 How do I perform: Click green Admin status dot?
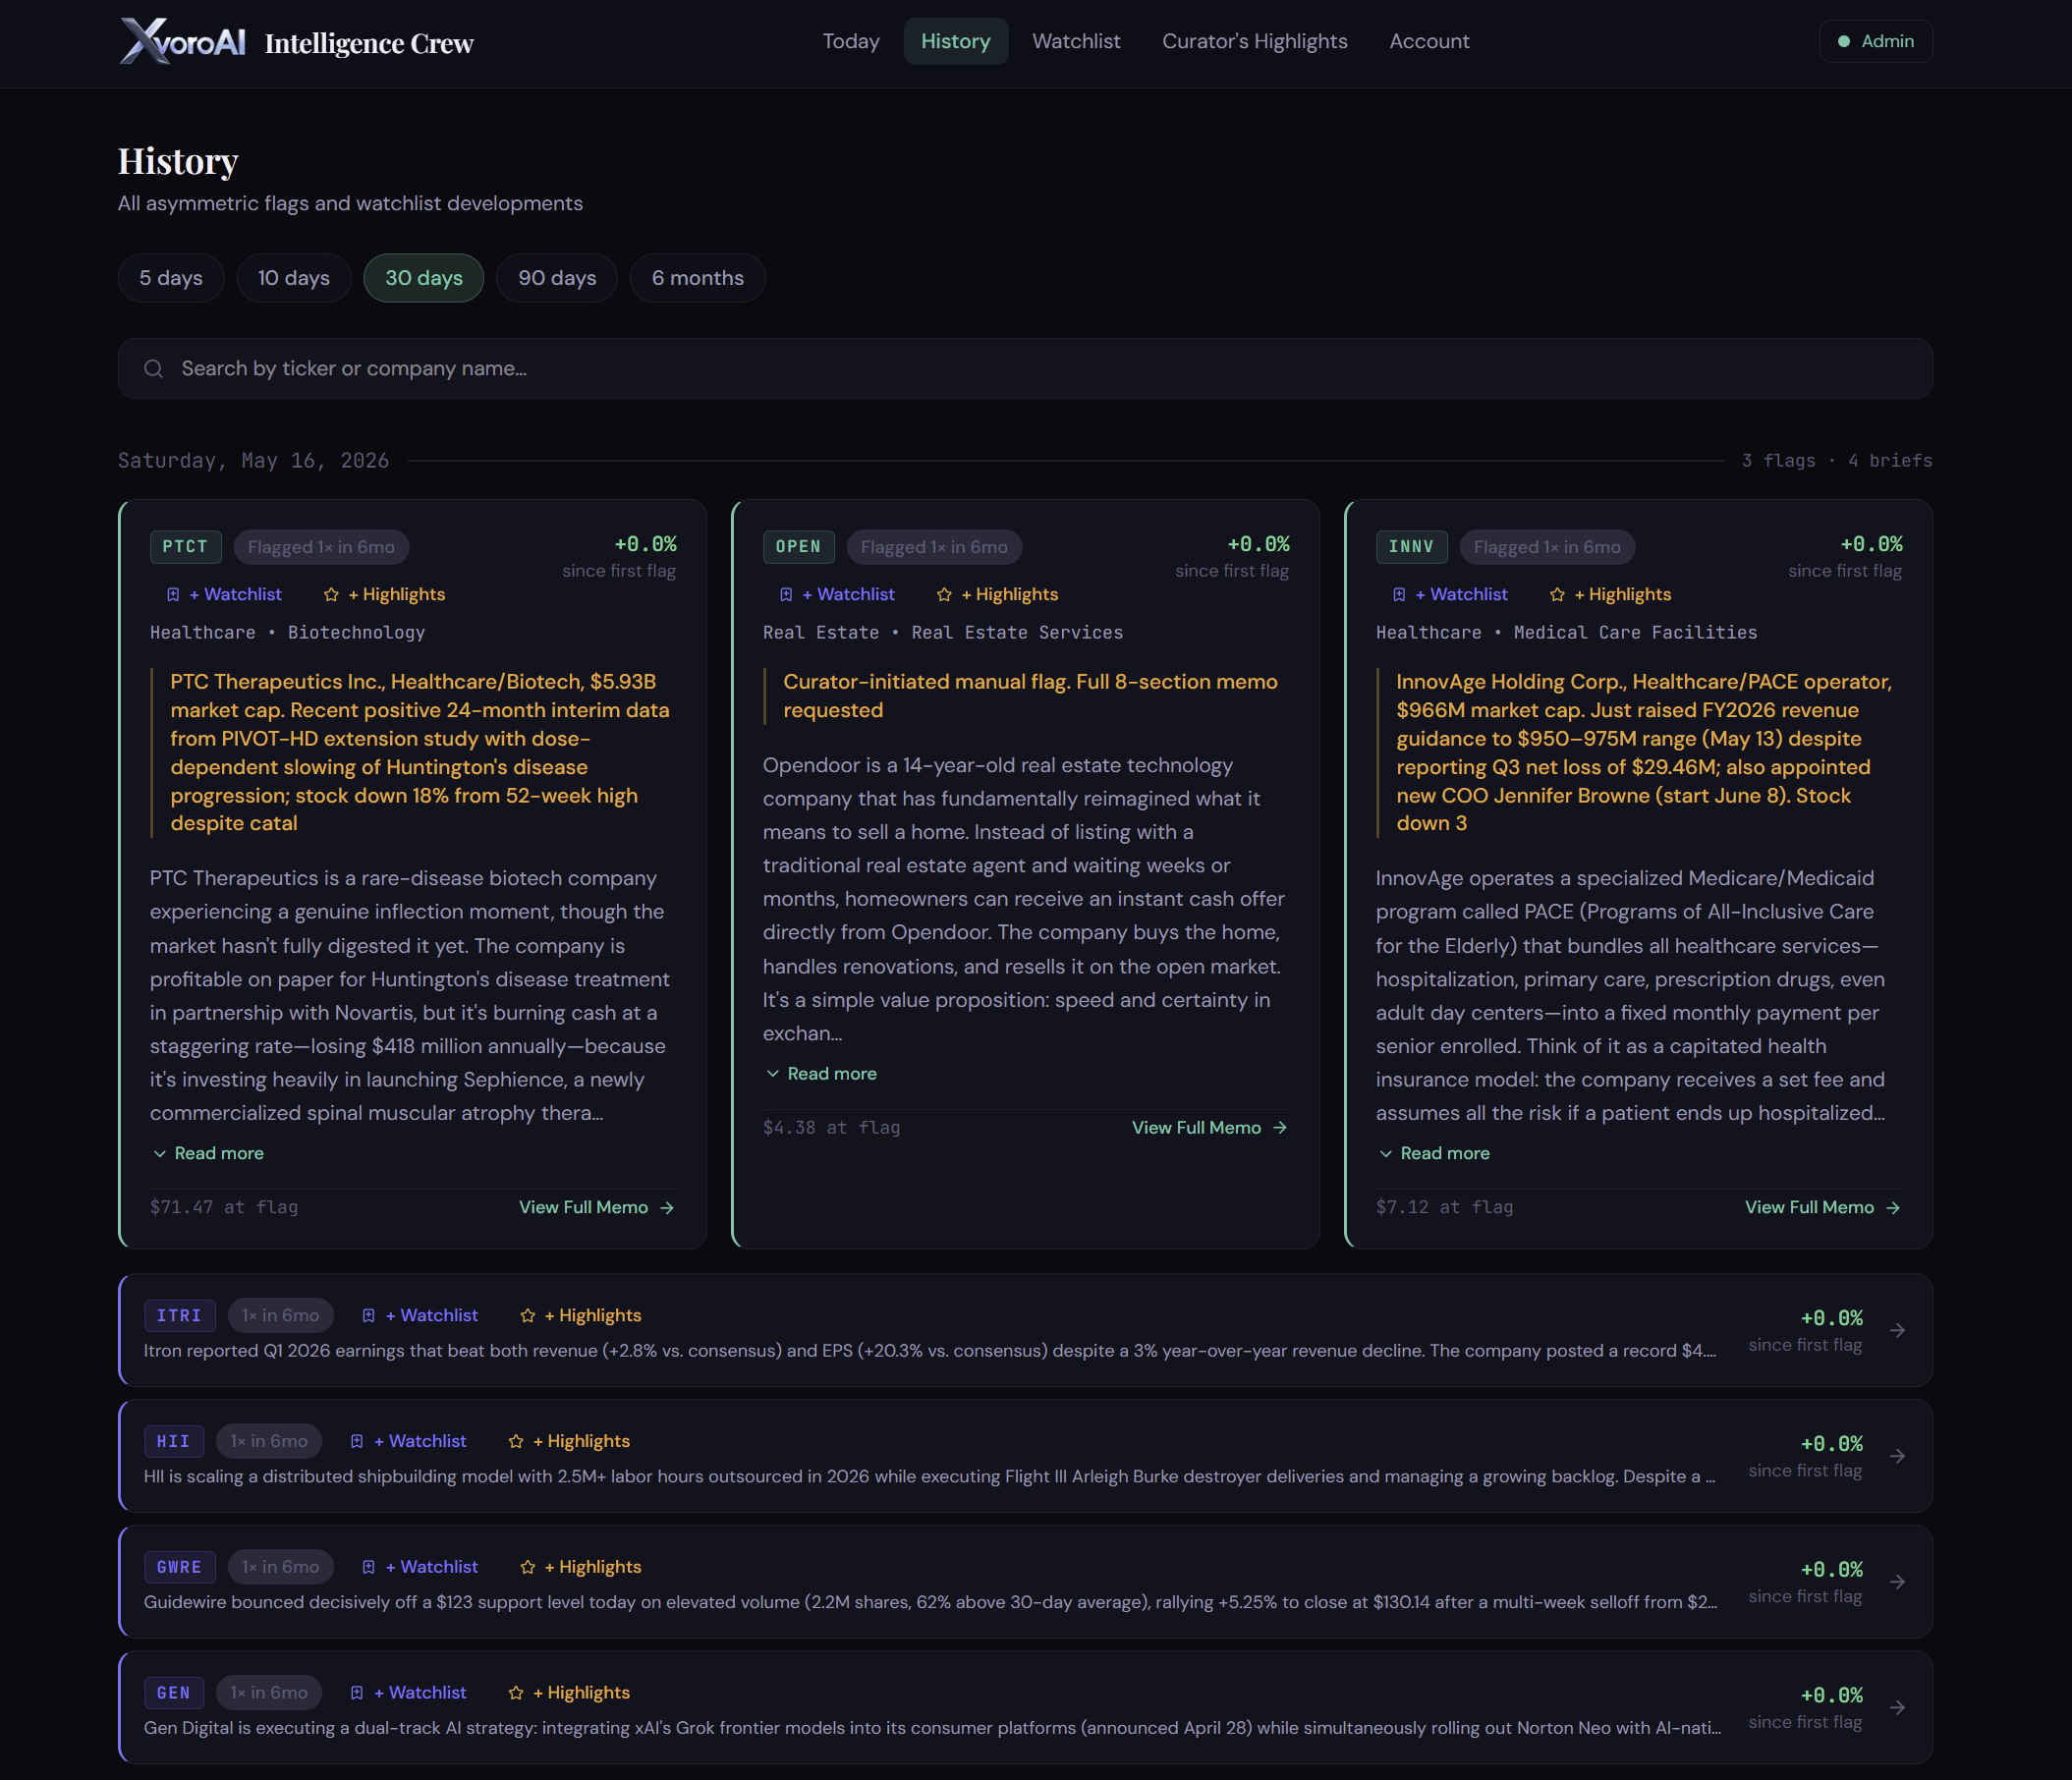(x=1843, y=42)
